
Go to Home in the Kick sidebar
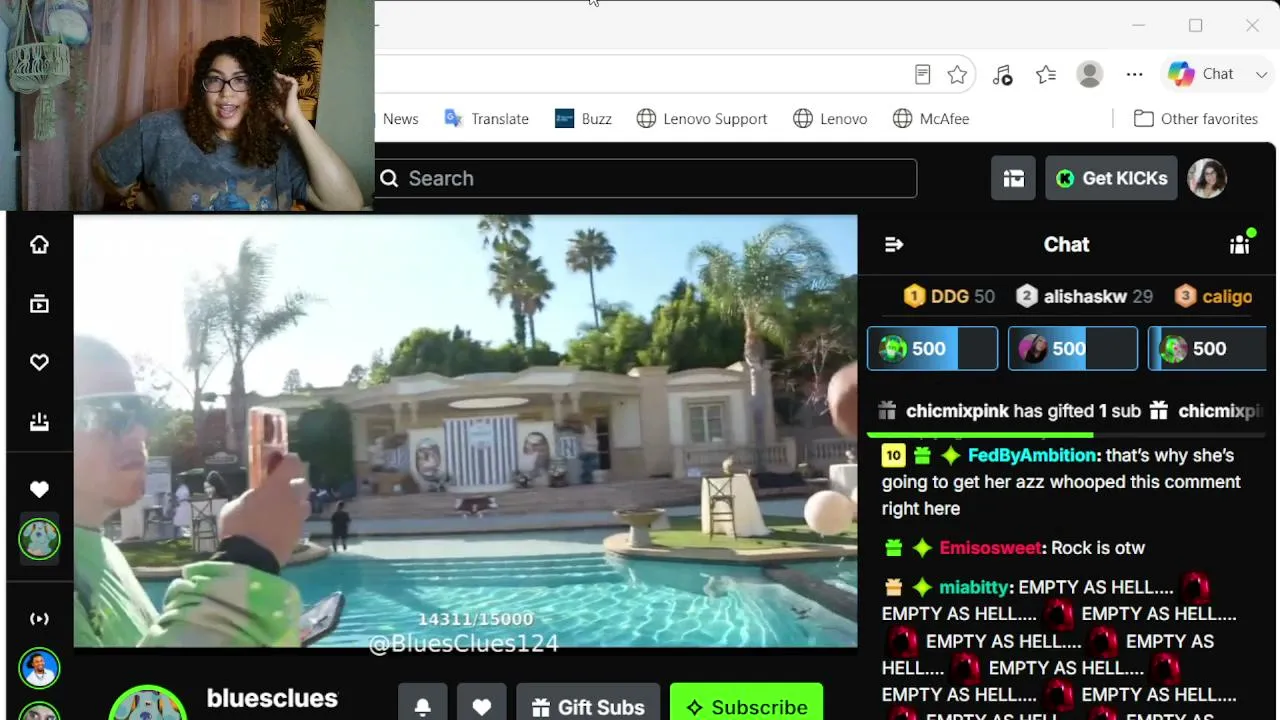[39, 244]
